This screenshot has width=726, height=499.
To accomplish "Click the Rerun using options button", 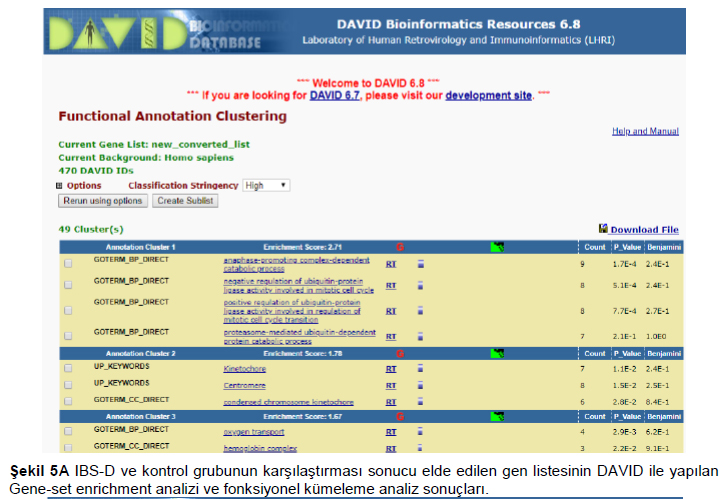I will (103, 201).
